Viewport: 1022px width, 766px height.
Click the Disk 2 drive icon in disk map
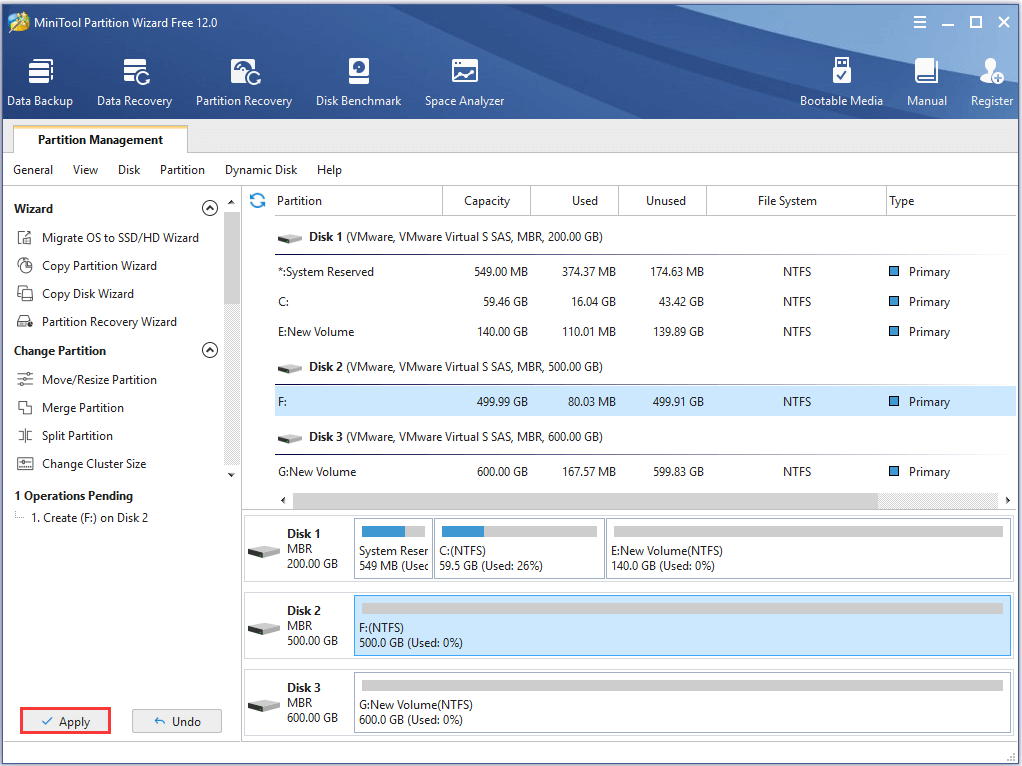pyautogui.click(x=264, y=628)
